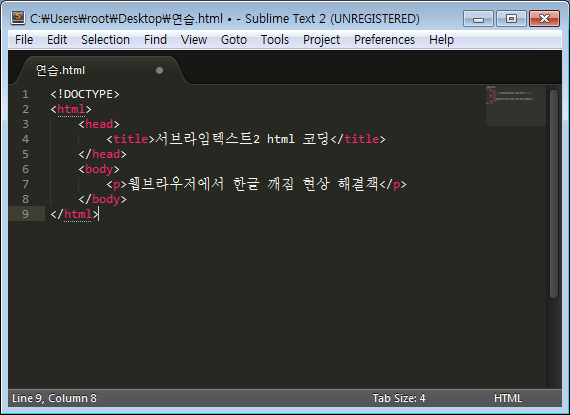Click the Line 9, Column 8 status text
This screenshot has width=570, height=415.
(54, 398)
